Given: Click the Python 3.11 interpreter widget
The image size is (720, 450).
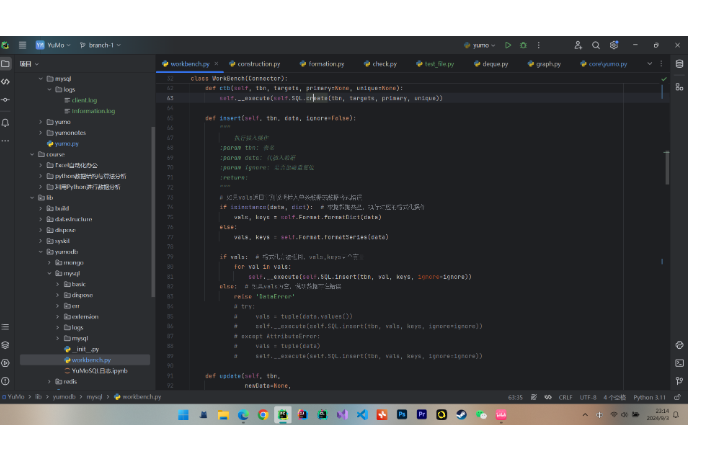Looking at the screenshot, I should pos(649,397).
